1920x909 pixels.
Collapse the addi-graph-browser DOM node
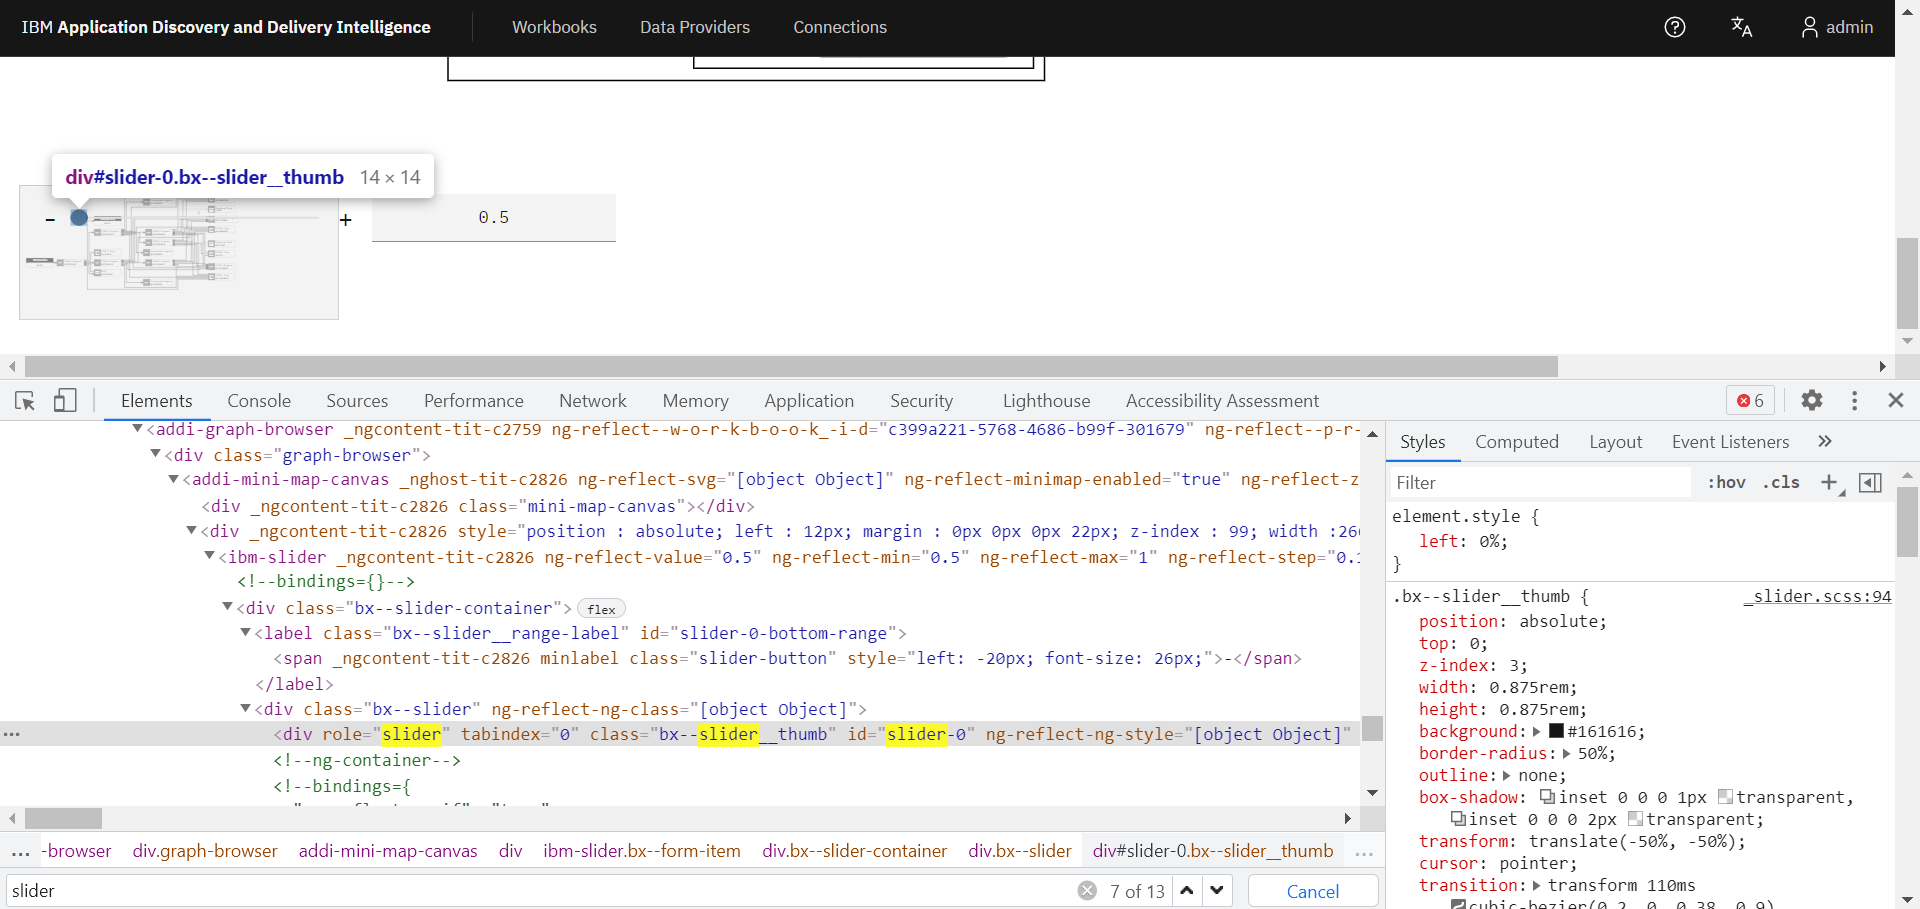pos(137,429)
